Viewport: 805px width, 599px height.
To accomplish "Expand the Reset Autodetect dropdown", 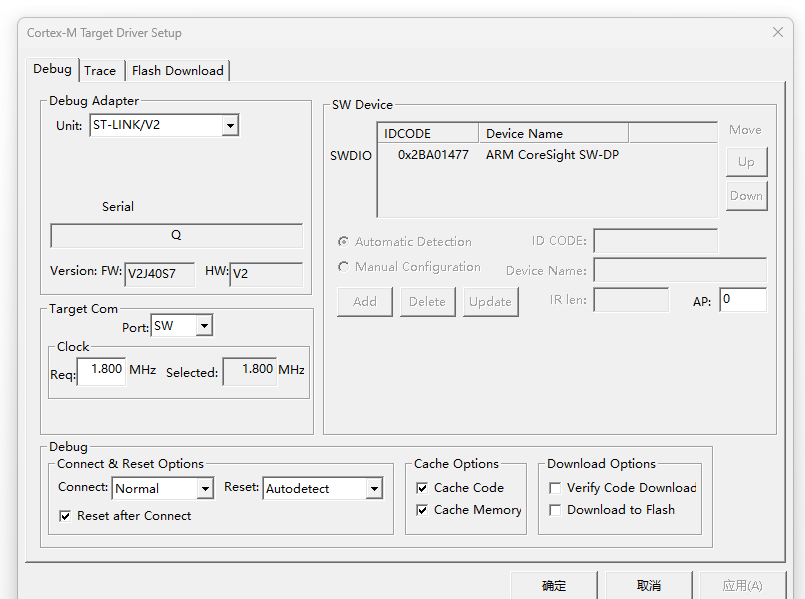I will (322, 488).
